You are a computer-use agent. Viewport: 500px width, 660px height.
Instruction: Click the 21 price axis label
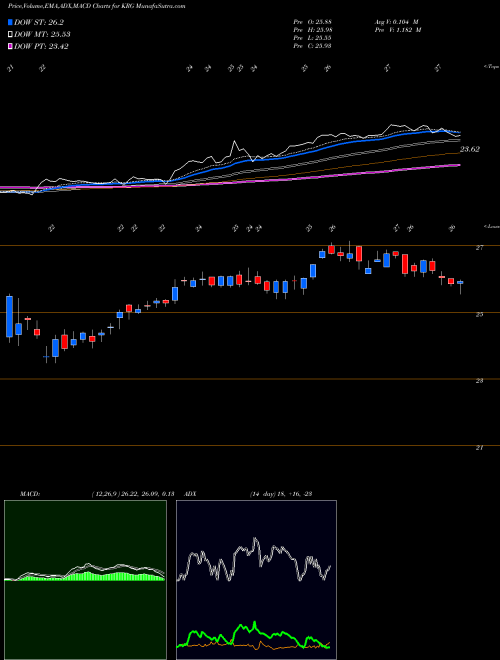pyautogui.click(x=479, y=447)
